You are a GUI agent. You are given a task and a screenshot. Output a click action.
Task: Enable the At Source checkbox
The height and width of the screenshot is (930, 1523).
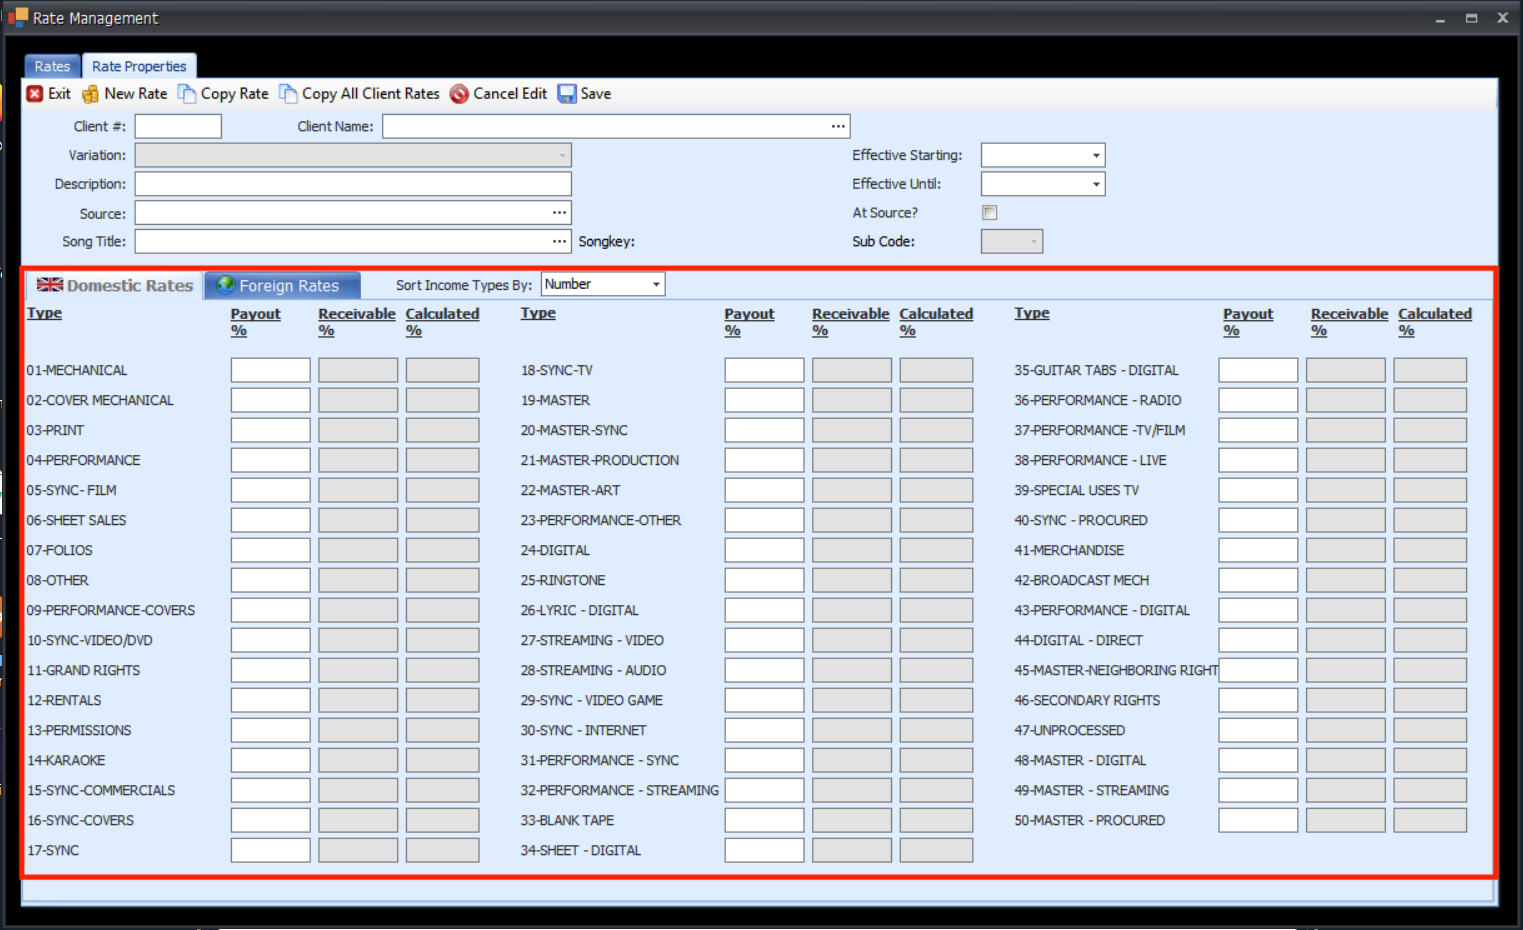pyautogui.click(x=990, y=212)
